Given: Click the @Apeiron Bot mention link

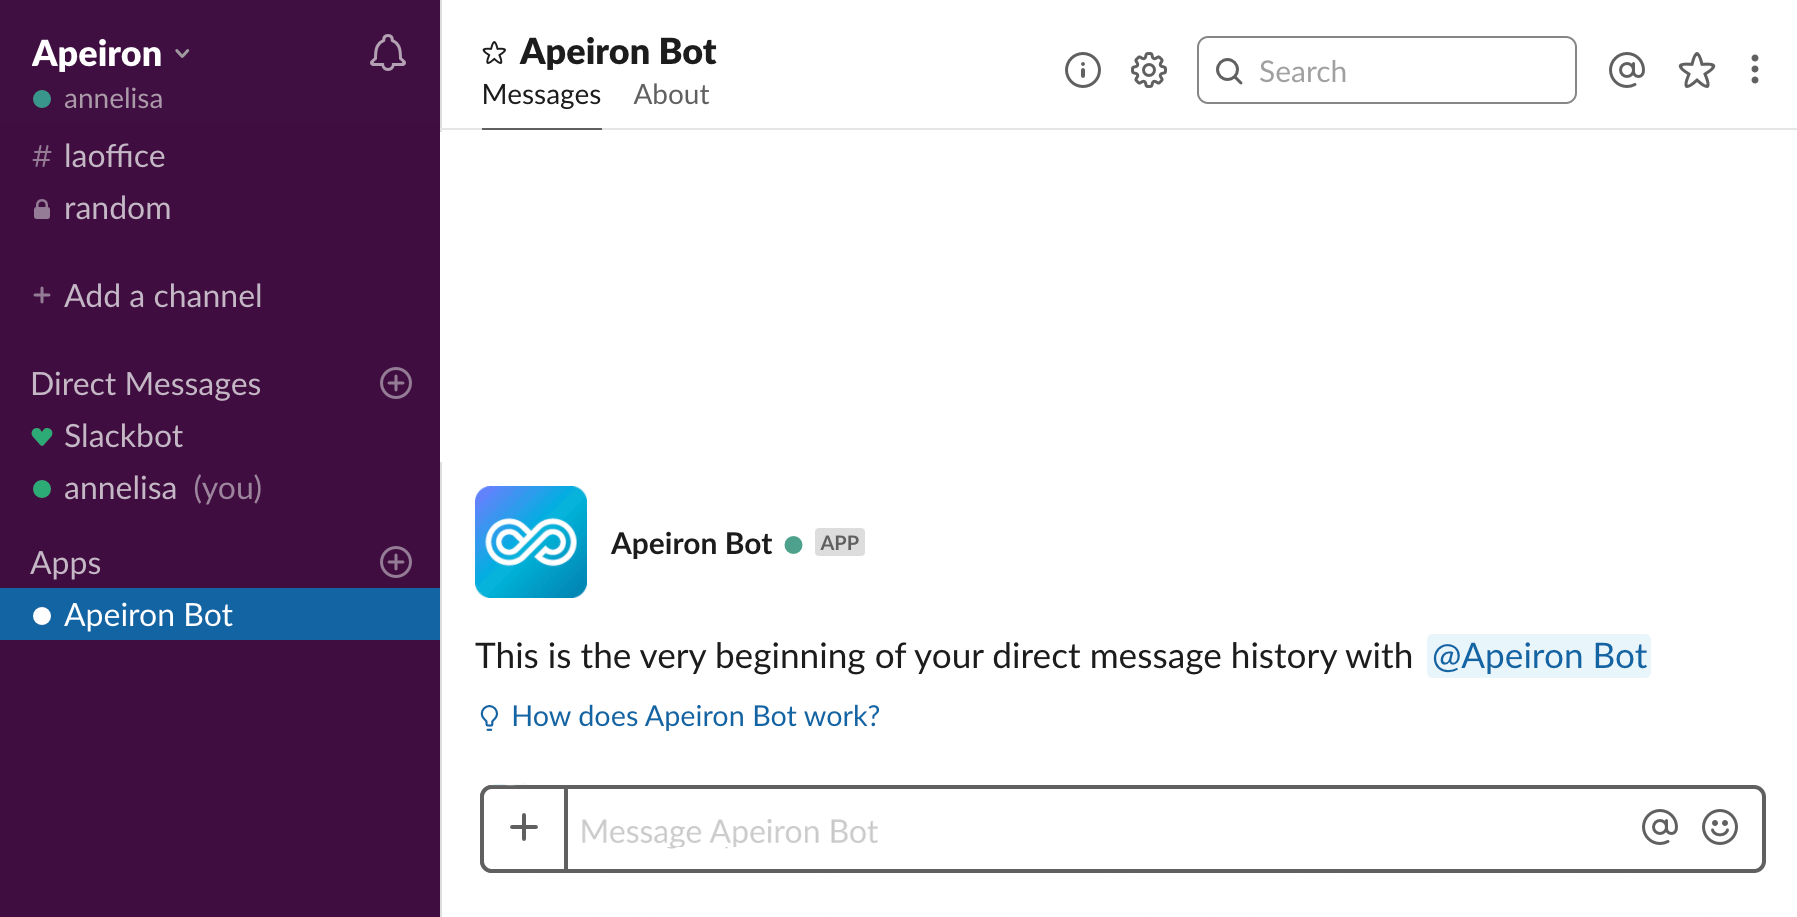Looking at the screenshot, I should [x=1539, y=656].
